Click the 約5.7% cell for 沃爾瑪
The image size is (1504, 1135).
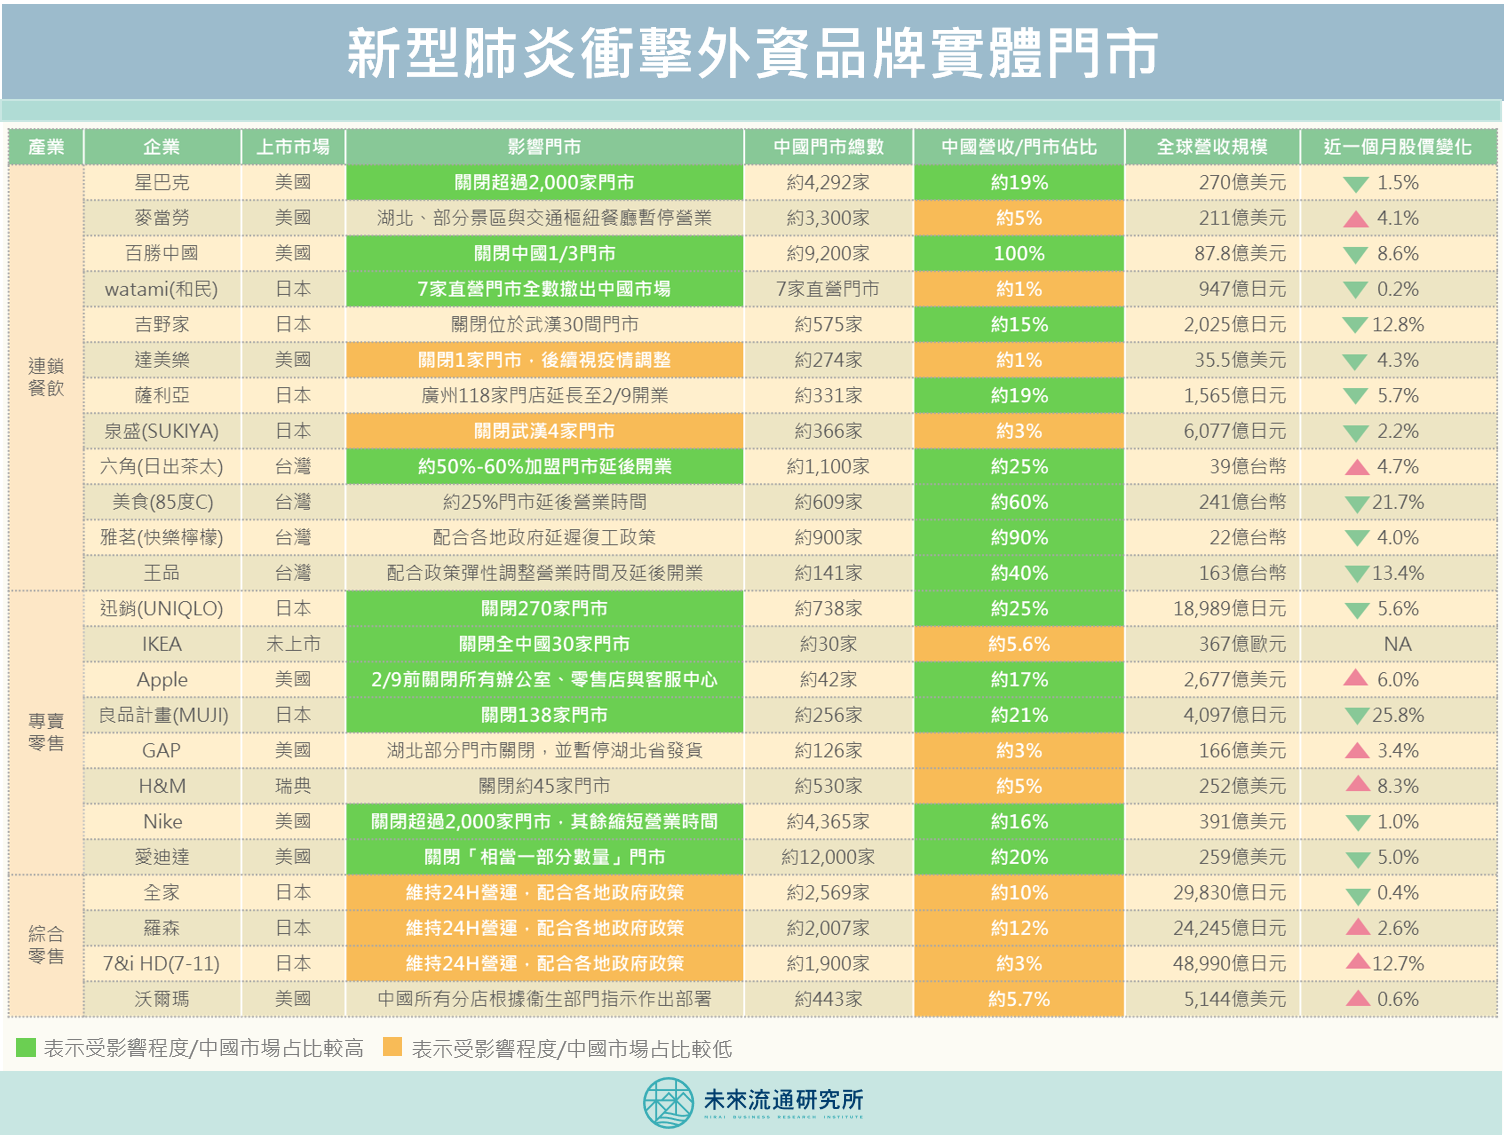pos(1019,999)
